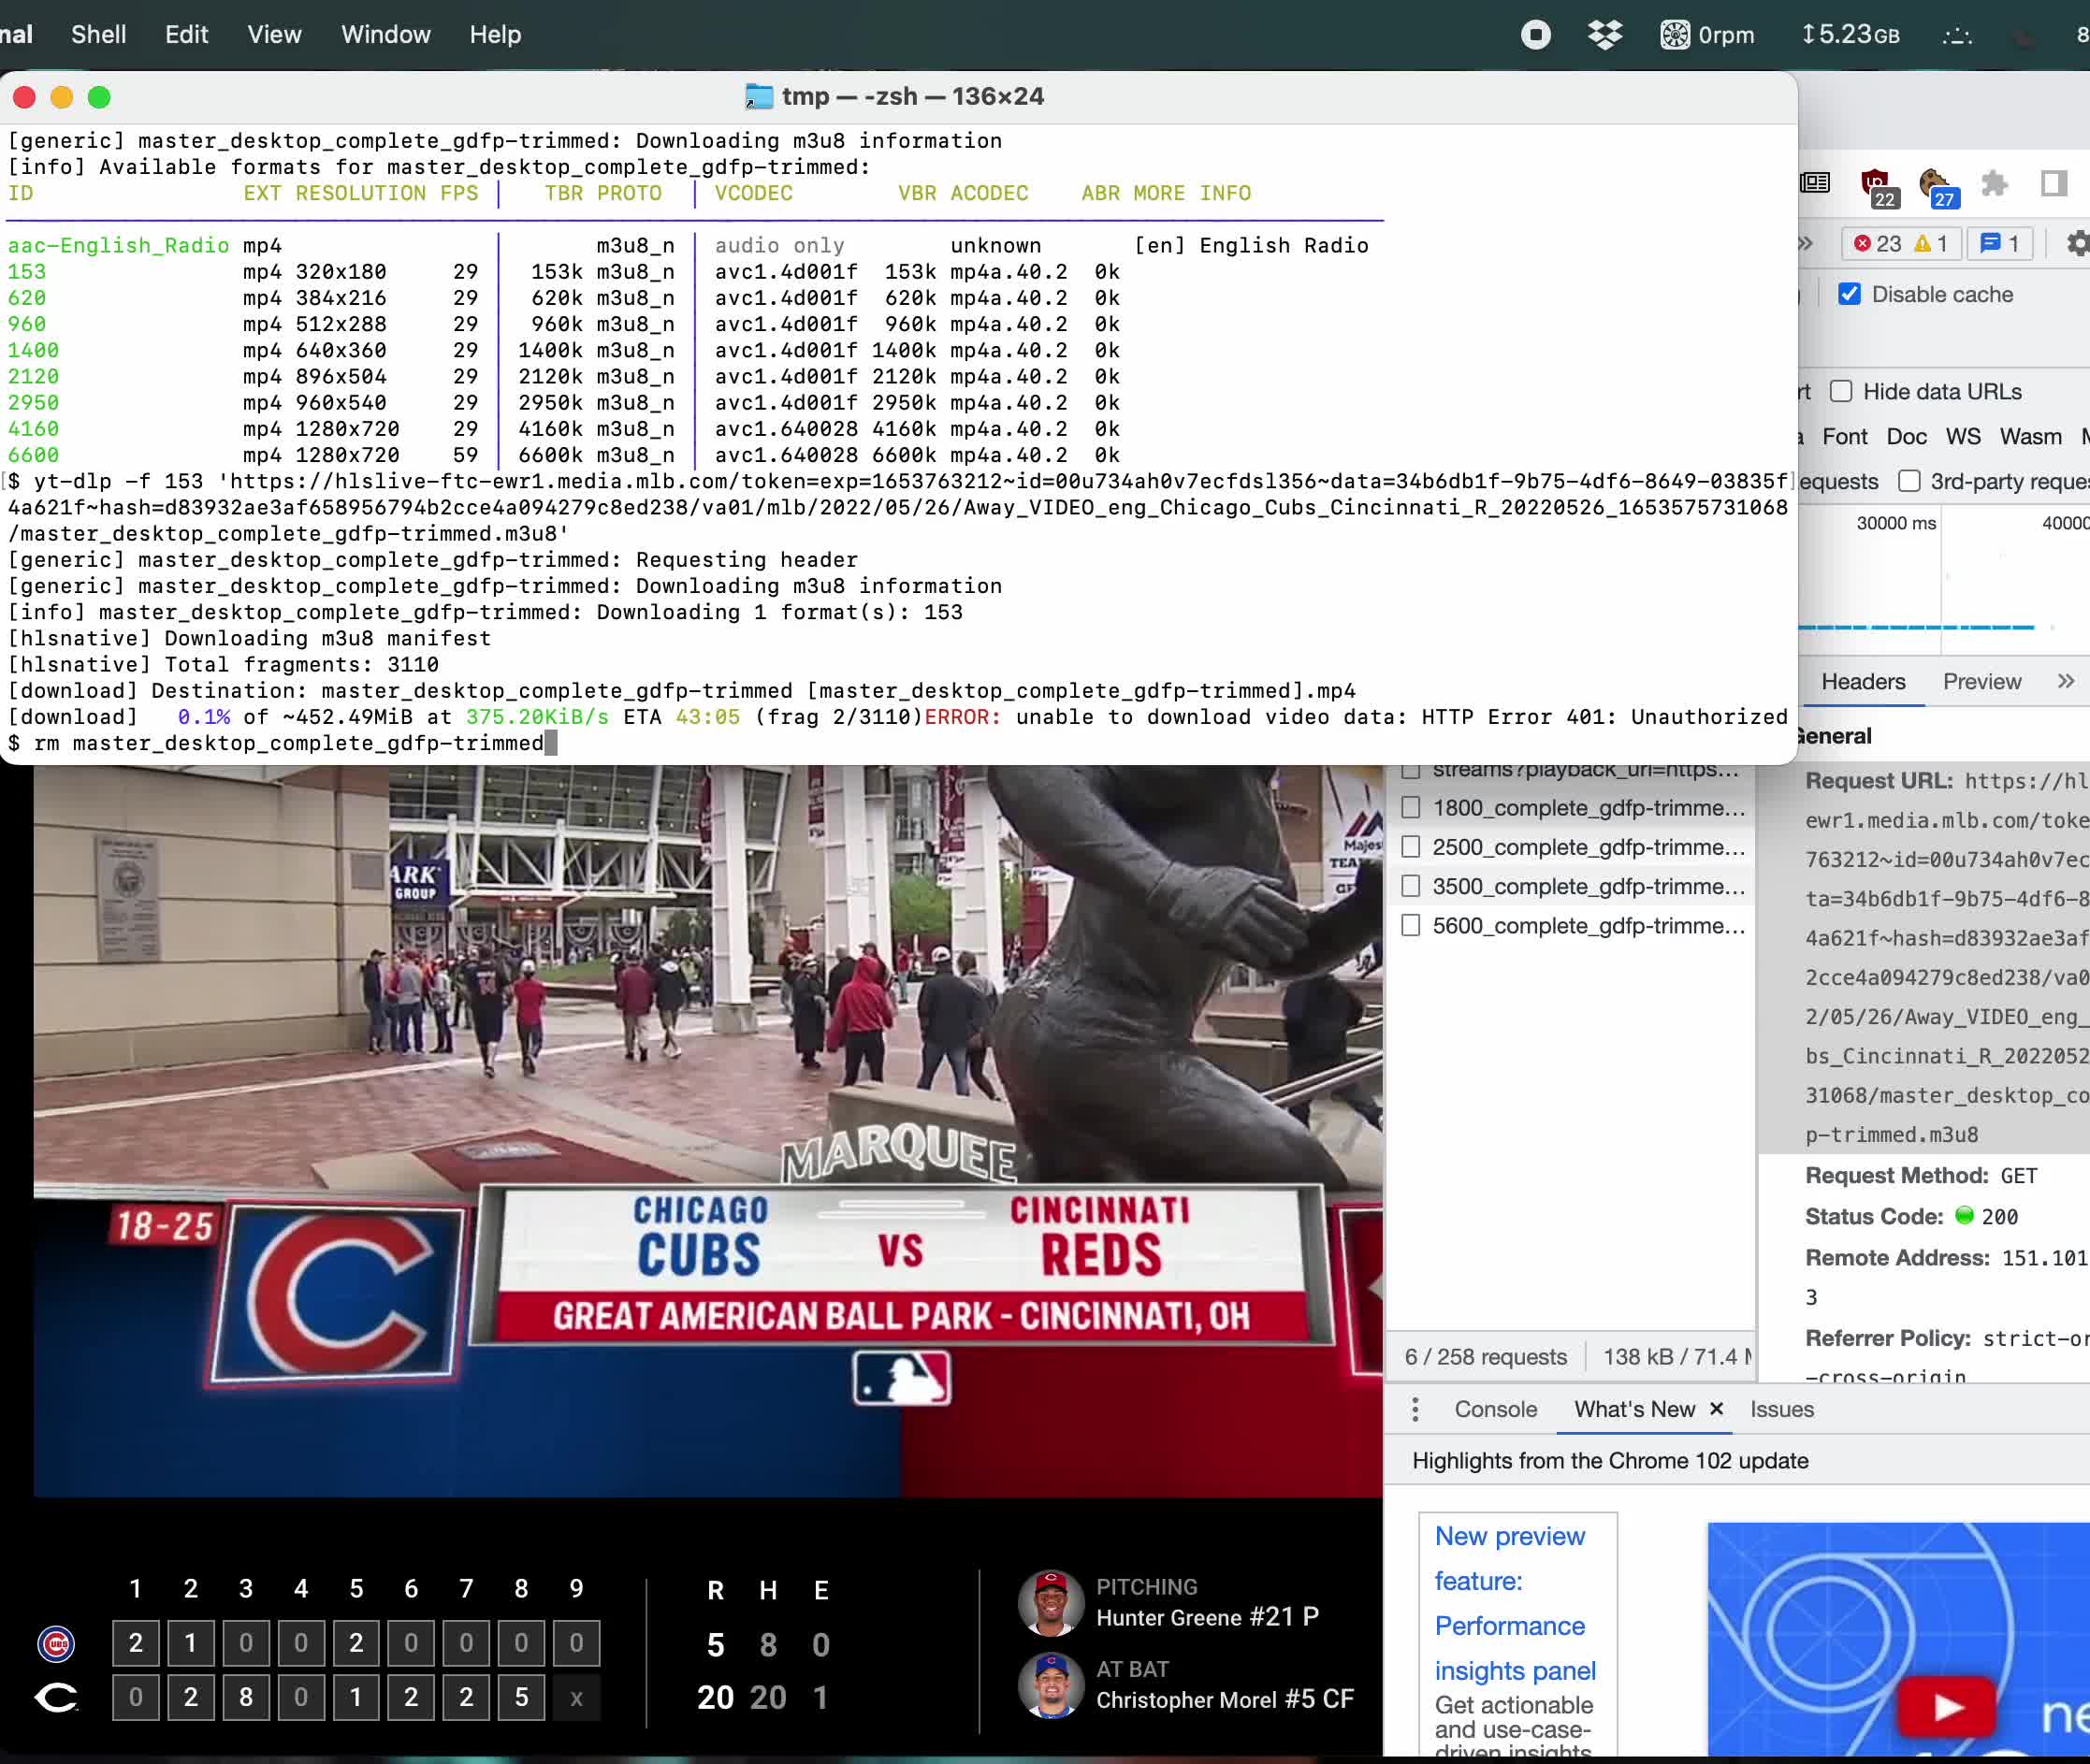This screenshot has width=2090, height=1764.
Task: Open the browser extensions puzzle-piece menu
Action: [x=1995, y=185]
